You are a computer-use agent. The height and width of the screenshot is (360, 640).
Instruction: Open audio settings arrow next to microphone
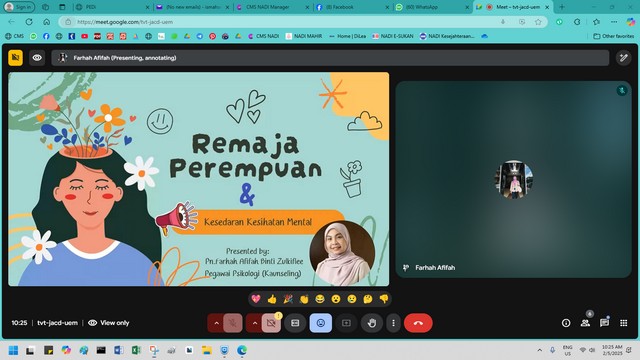coord(216,323)
